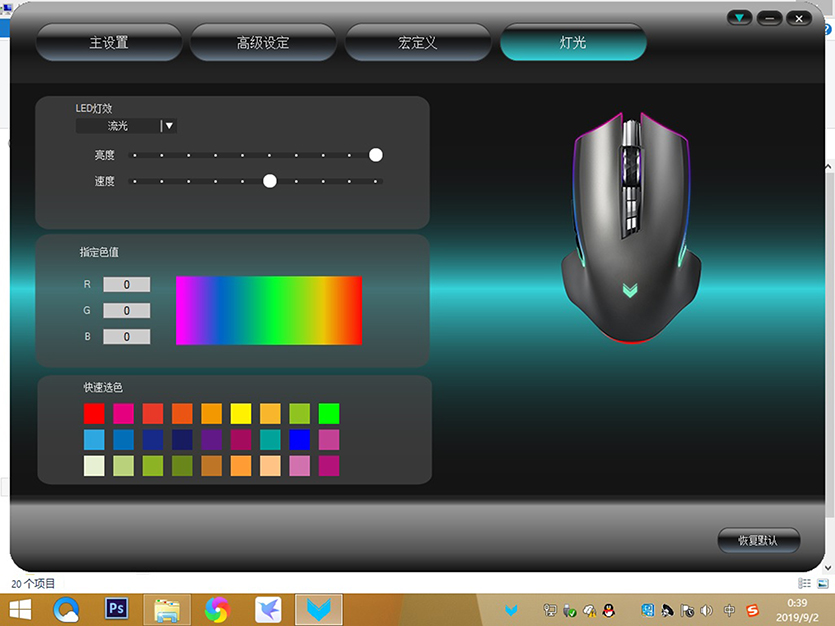Viewport: 835px width, 626px height.
Task: Click the 流光 effect combo box
Action: click(x=118, y=126)
